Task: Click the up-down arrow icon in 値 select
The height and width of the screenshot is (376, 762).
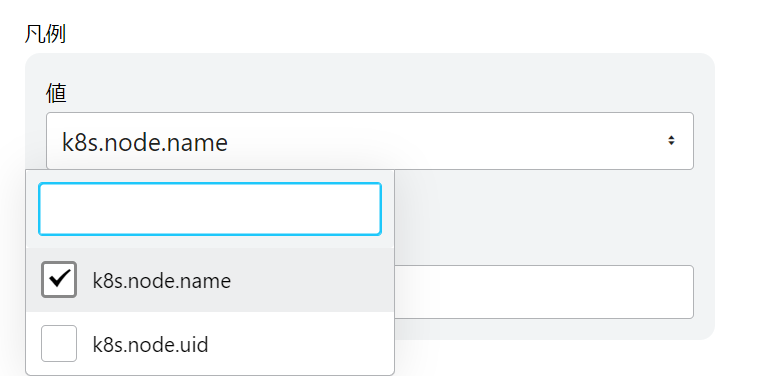Action: (671, 140)
